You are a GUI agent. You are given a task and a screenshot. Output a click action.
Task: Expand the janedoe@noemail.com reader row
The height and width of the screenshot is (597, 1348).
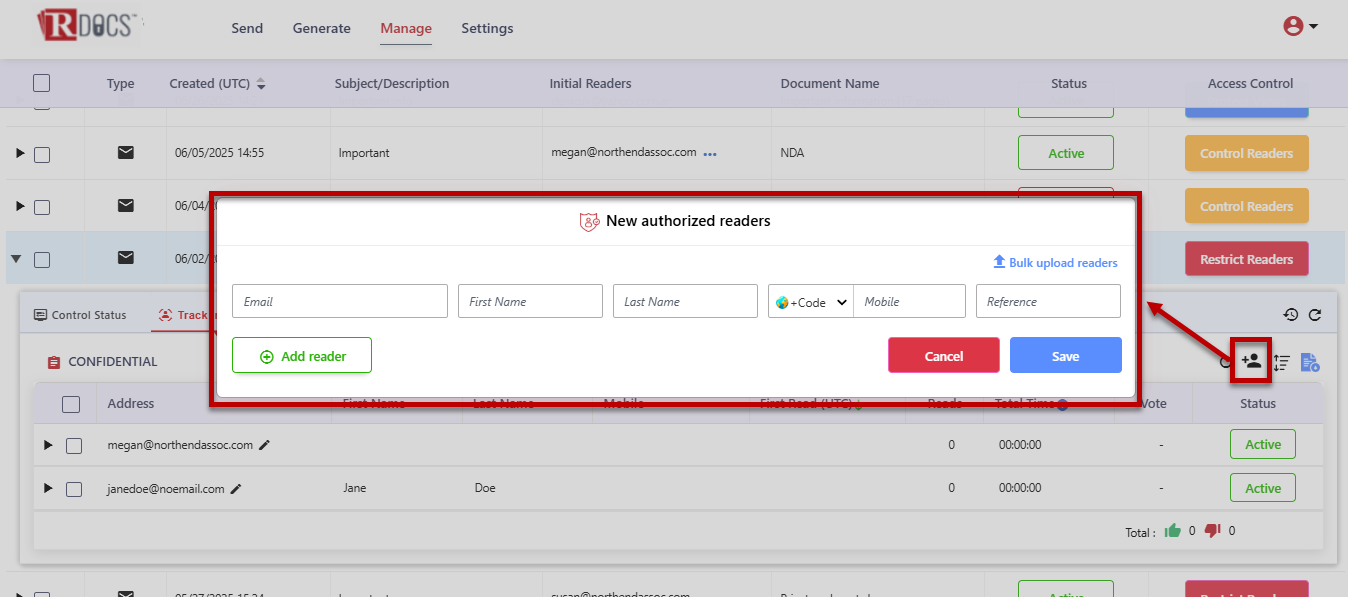point(48,488)
